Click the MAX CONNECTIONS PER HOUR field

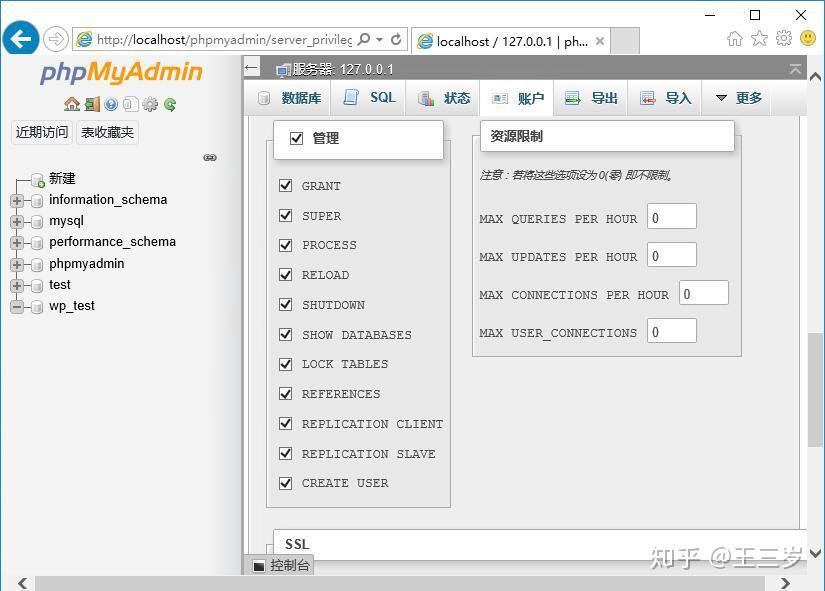(704, 293)
